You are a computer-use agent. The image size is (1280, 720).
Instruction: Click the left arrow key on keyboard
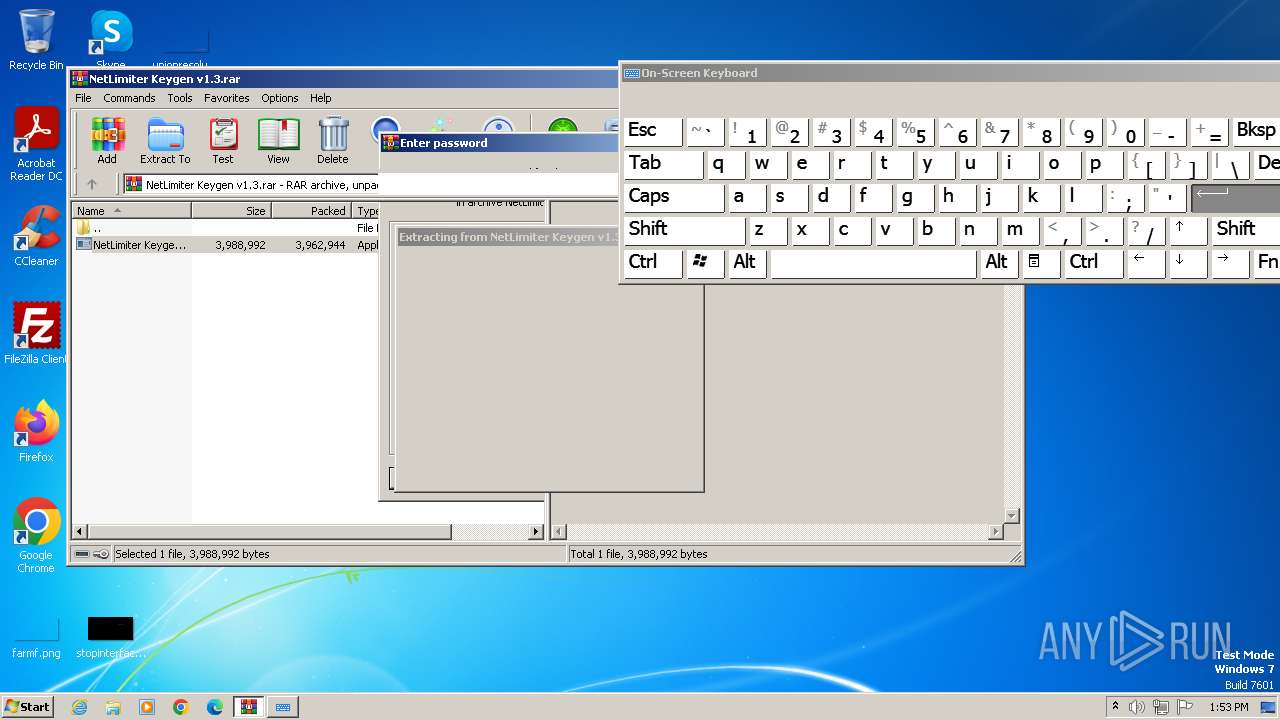[x=1146, y=263]
